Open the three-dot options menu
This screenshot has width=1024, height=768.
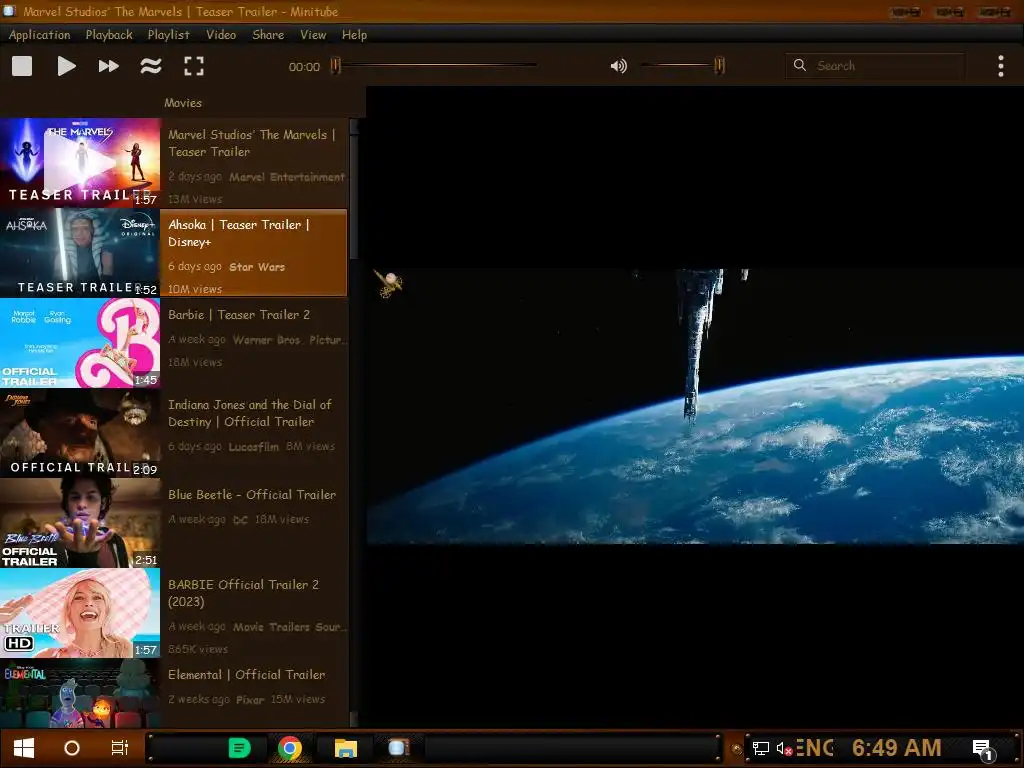(x=1000, y=66)
